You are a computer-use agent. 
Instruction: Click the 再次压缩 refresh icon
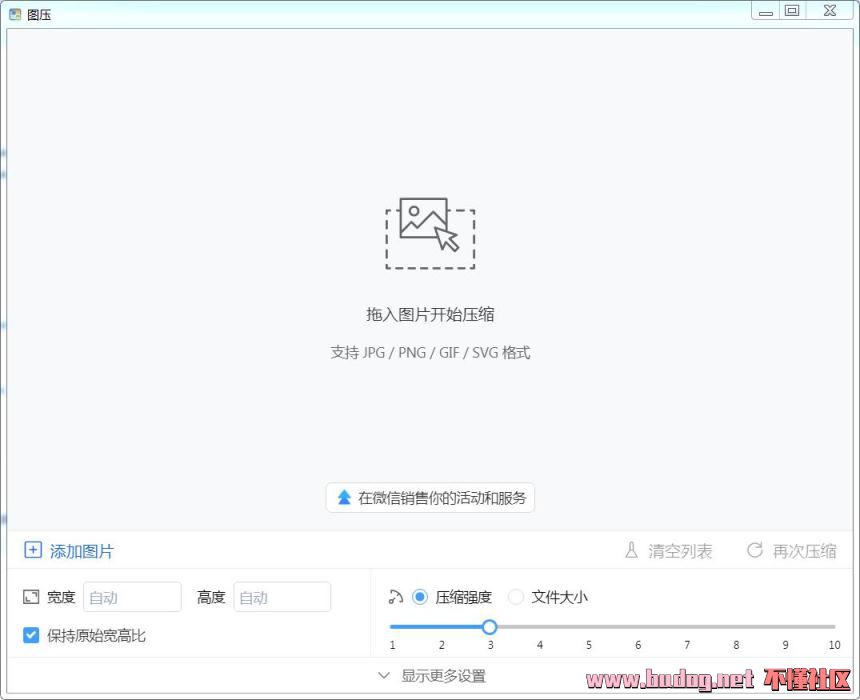pyautogui.click(x=755, y=551)
